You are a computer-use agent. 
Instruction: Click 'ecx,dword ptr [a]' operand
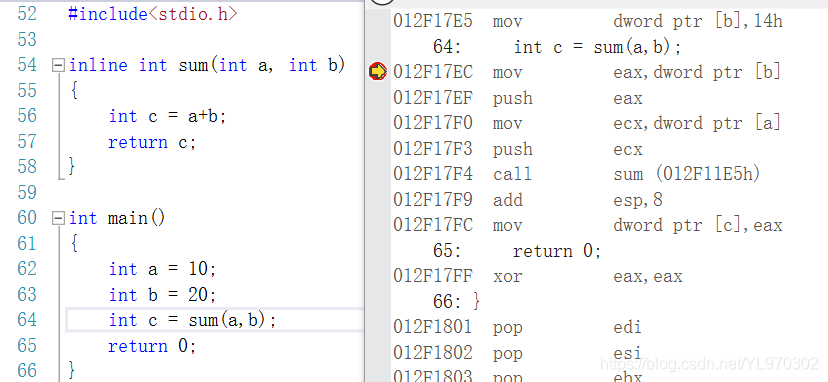[697, 123]
